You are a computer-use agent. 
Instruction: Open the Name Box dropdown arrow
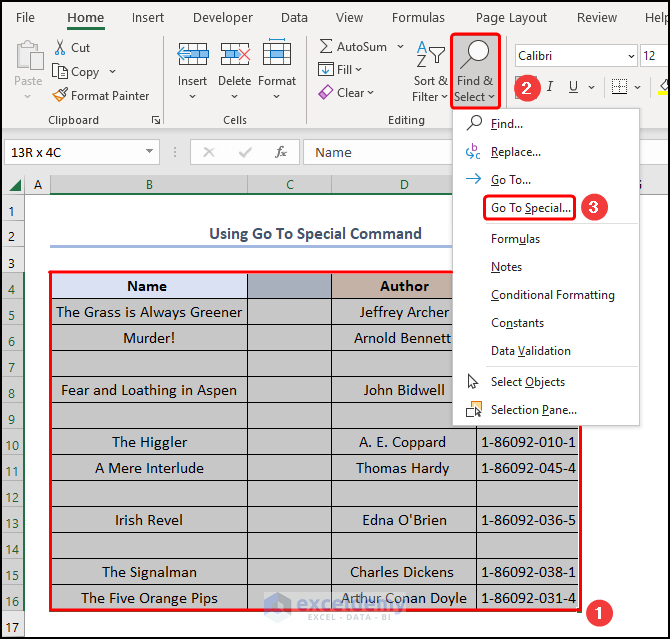(149, 151)
